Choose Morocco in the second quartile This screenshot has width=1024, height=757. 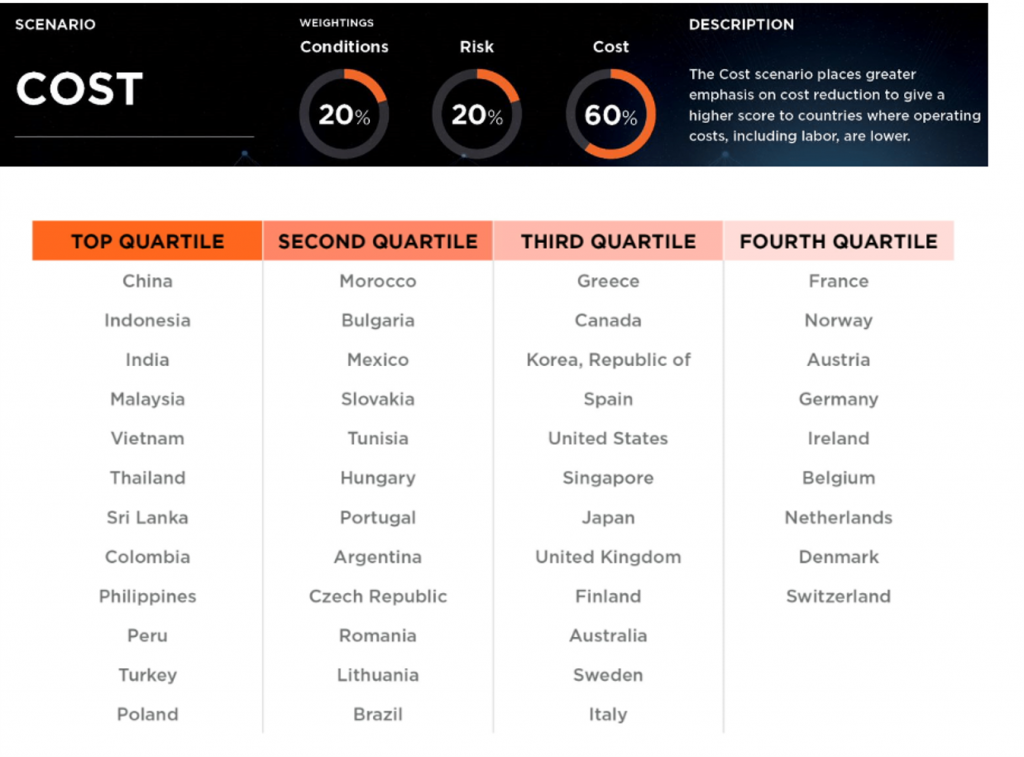pos(378,281)
